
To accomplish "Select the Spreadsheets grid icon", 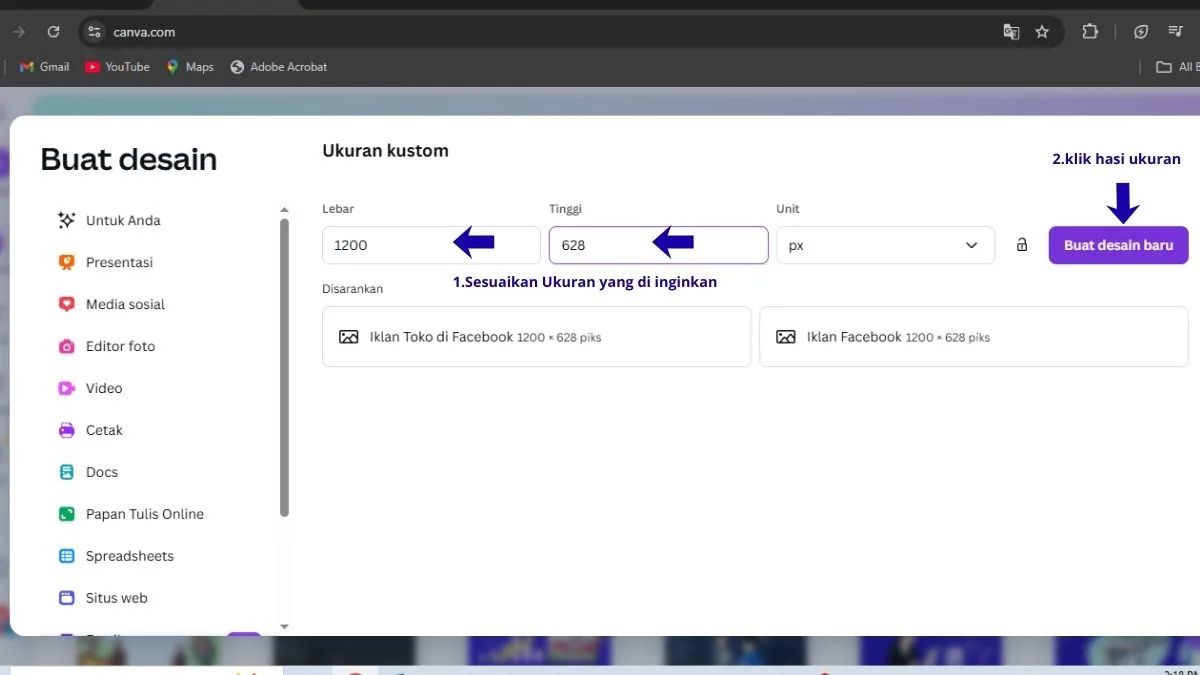I will click(x=67, y=556).
